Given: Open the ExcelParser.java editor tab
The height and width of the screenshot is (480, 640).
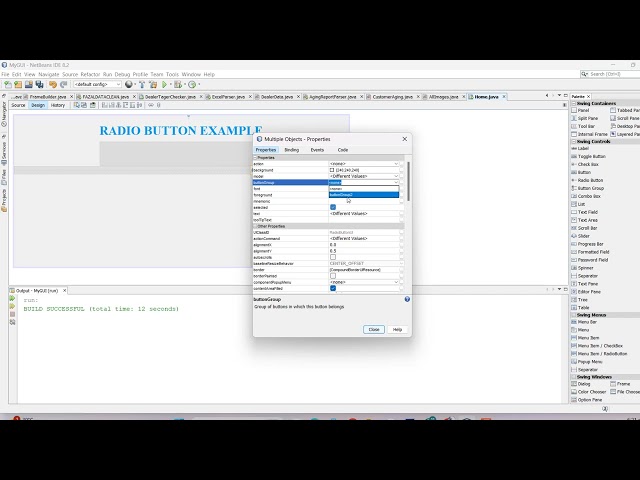Looking at the screenshot, I should (x=228, y=97).
